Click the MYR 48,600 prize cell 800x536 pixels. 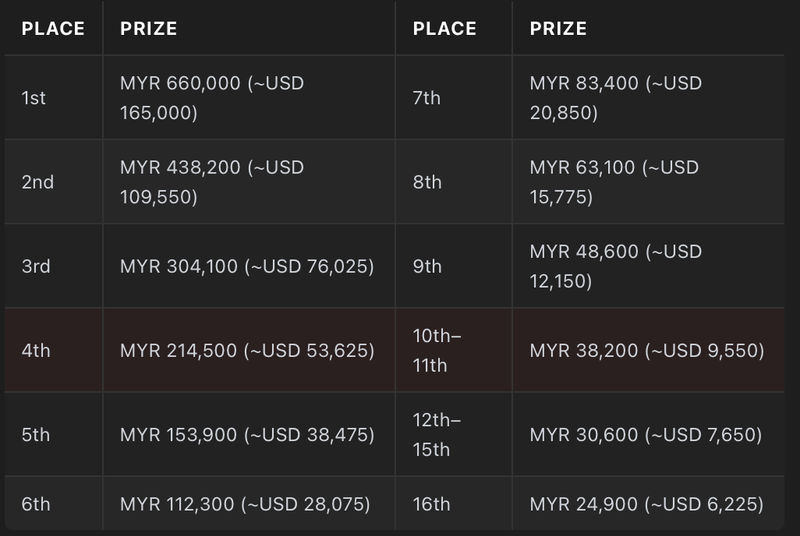pyautogui.click(x=648, y=266)
